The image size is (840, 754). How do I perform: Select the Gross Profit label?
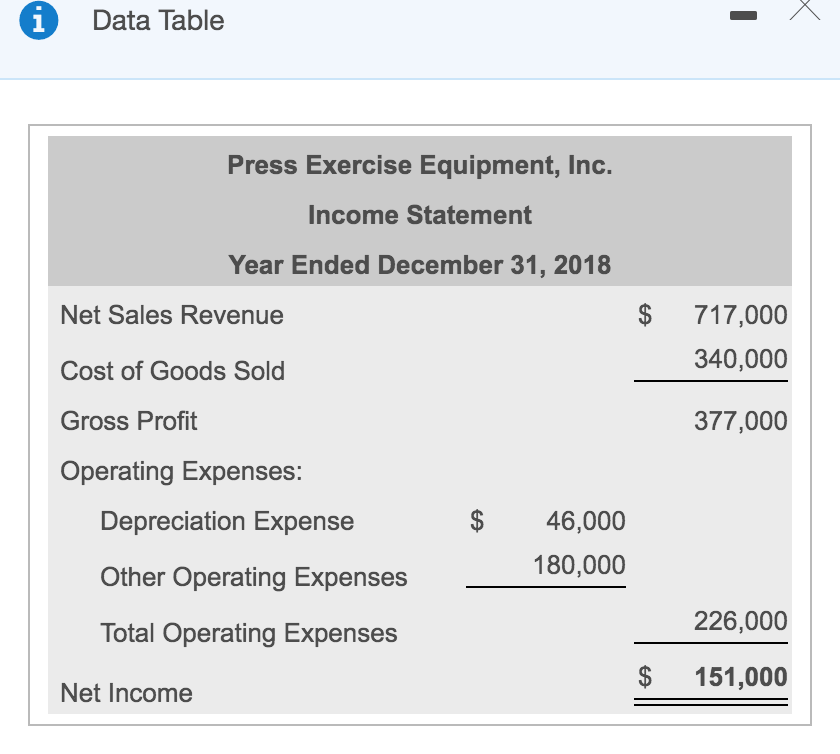(x=129, y=421)
